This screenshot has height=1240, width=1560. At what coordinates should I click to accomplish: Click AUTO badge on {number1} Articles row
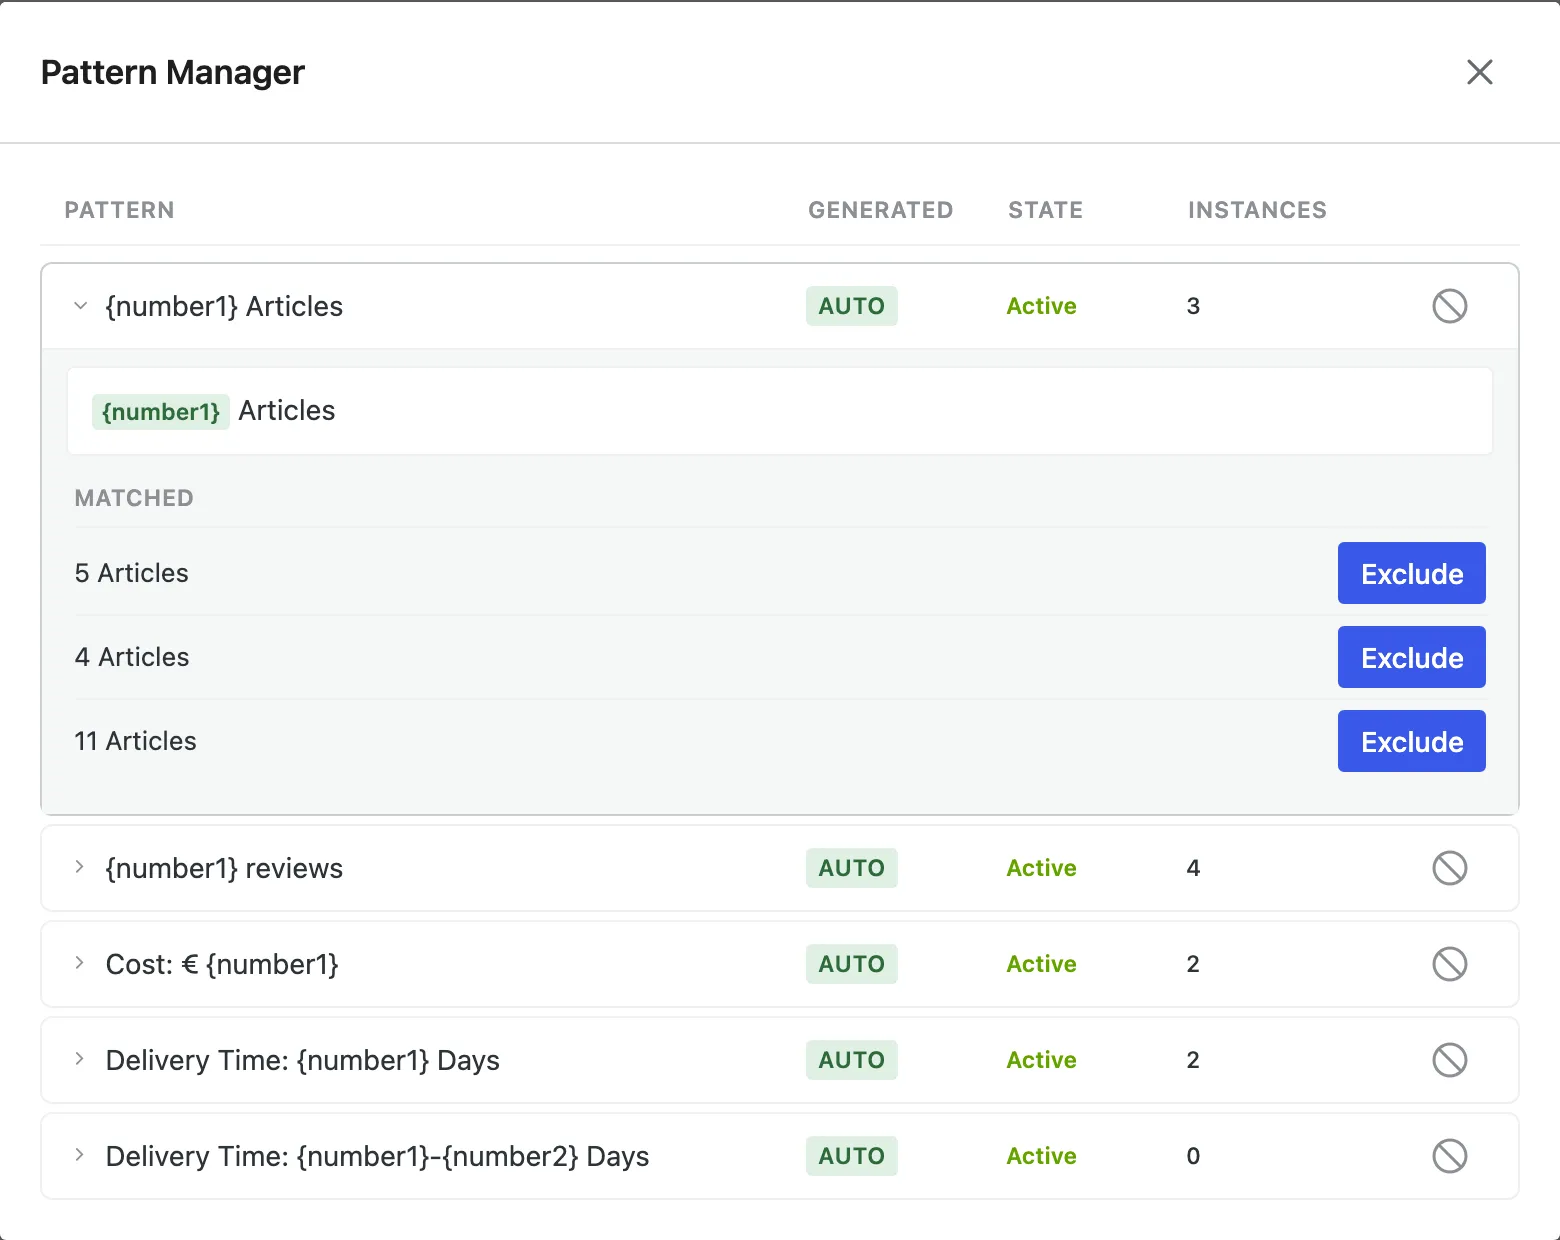pyautogui.click(x=852, y=306)
